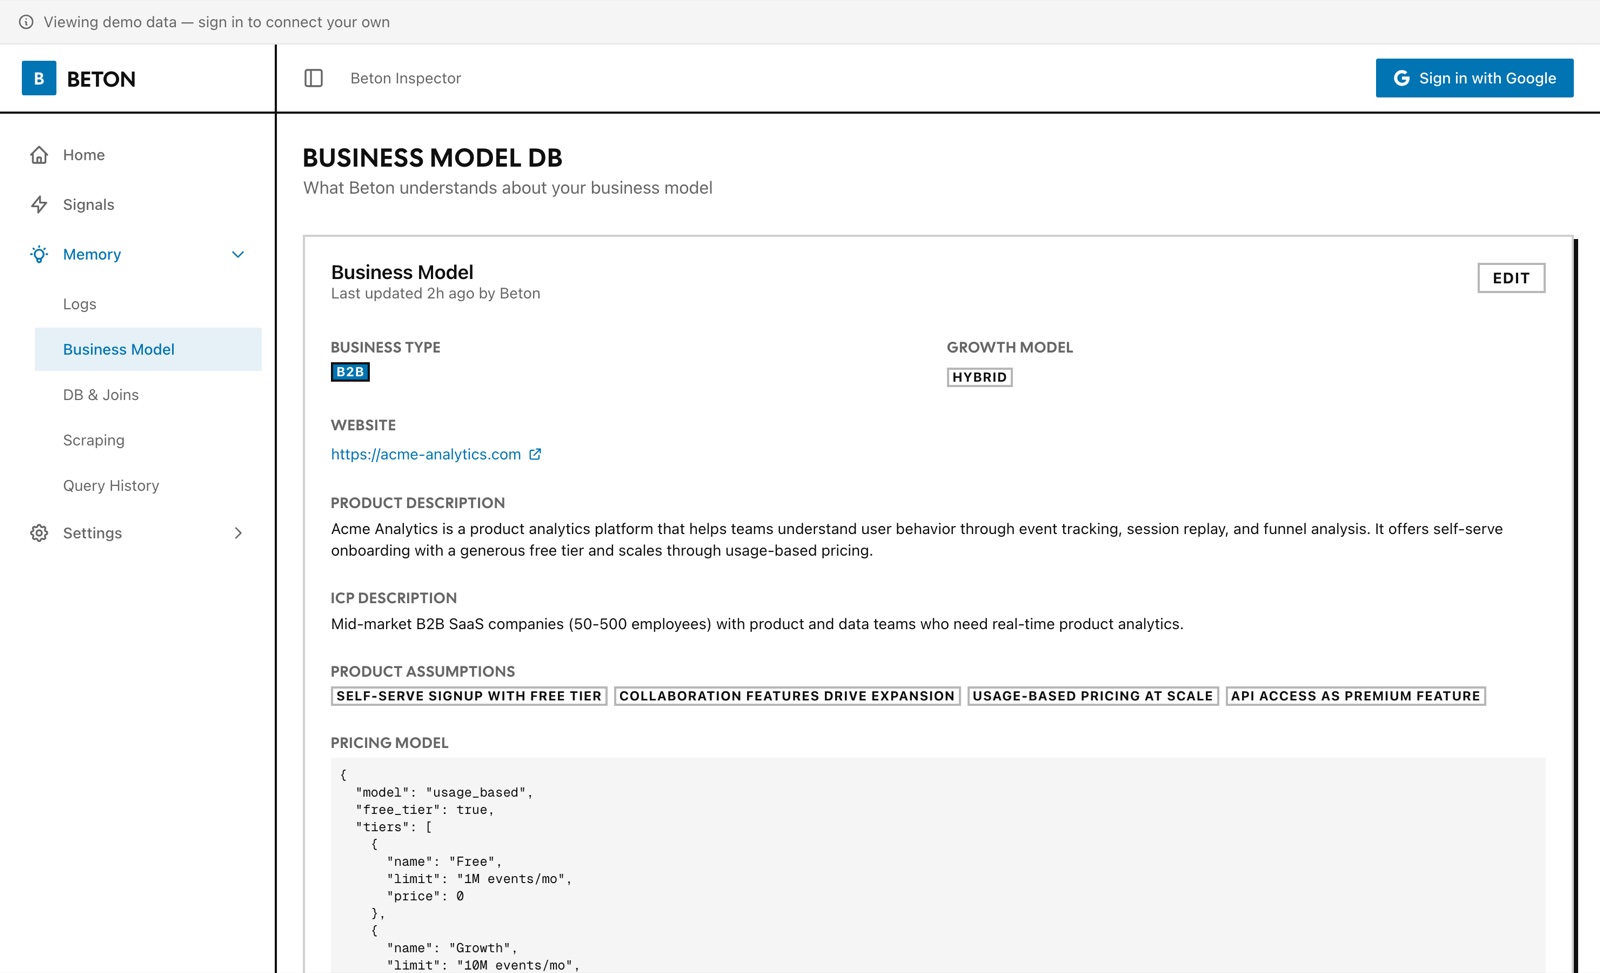The width and height of the screenshot is (1600, 973).
Task: Click the ICP DESCRIPTION label
Action: [x=394, y=598]
